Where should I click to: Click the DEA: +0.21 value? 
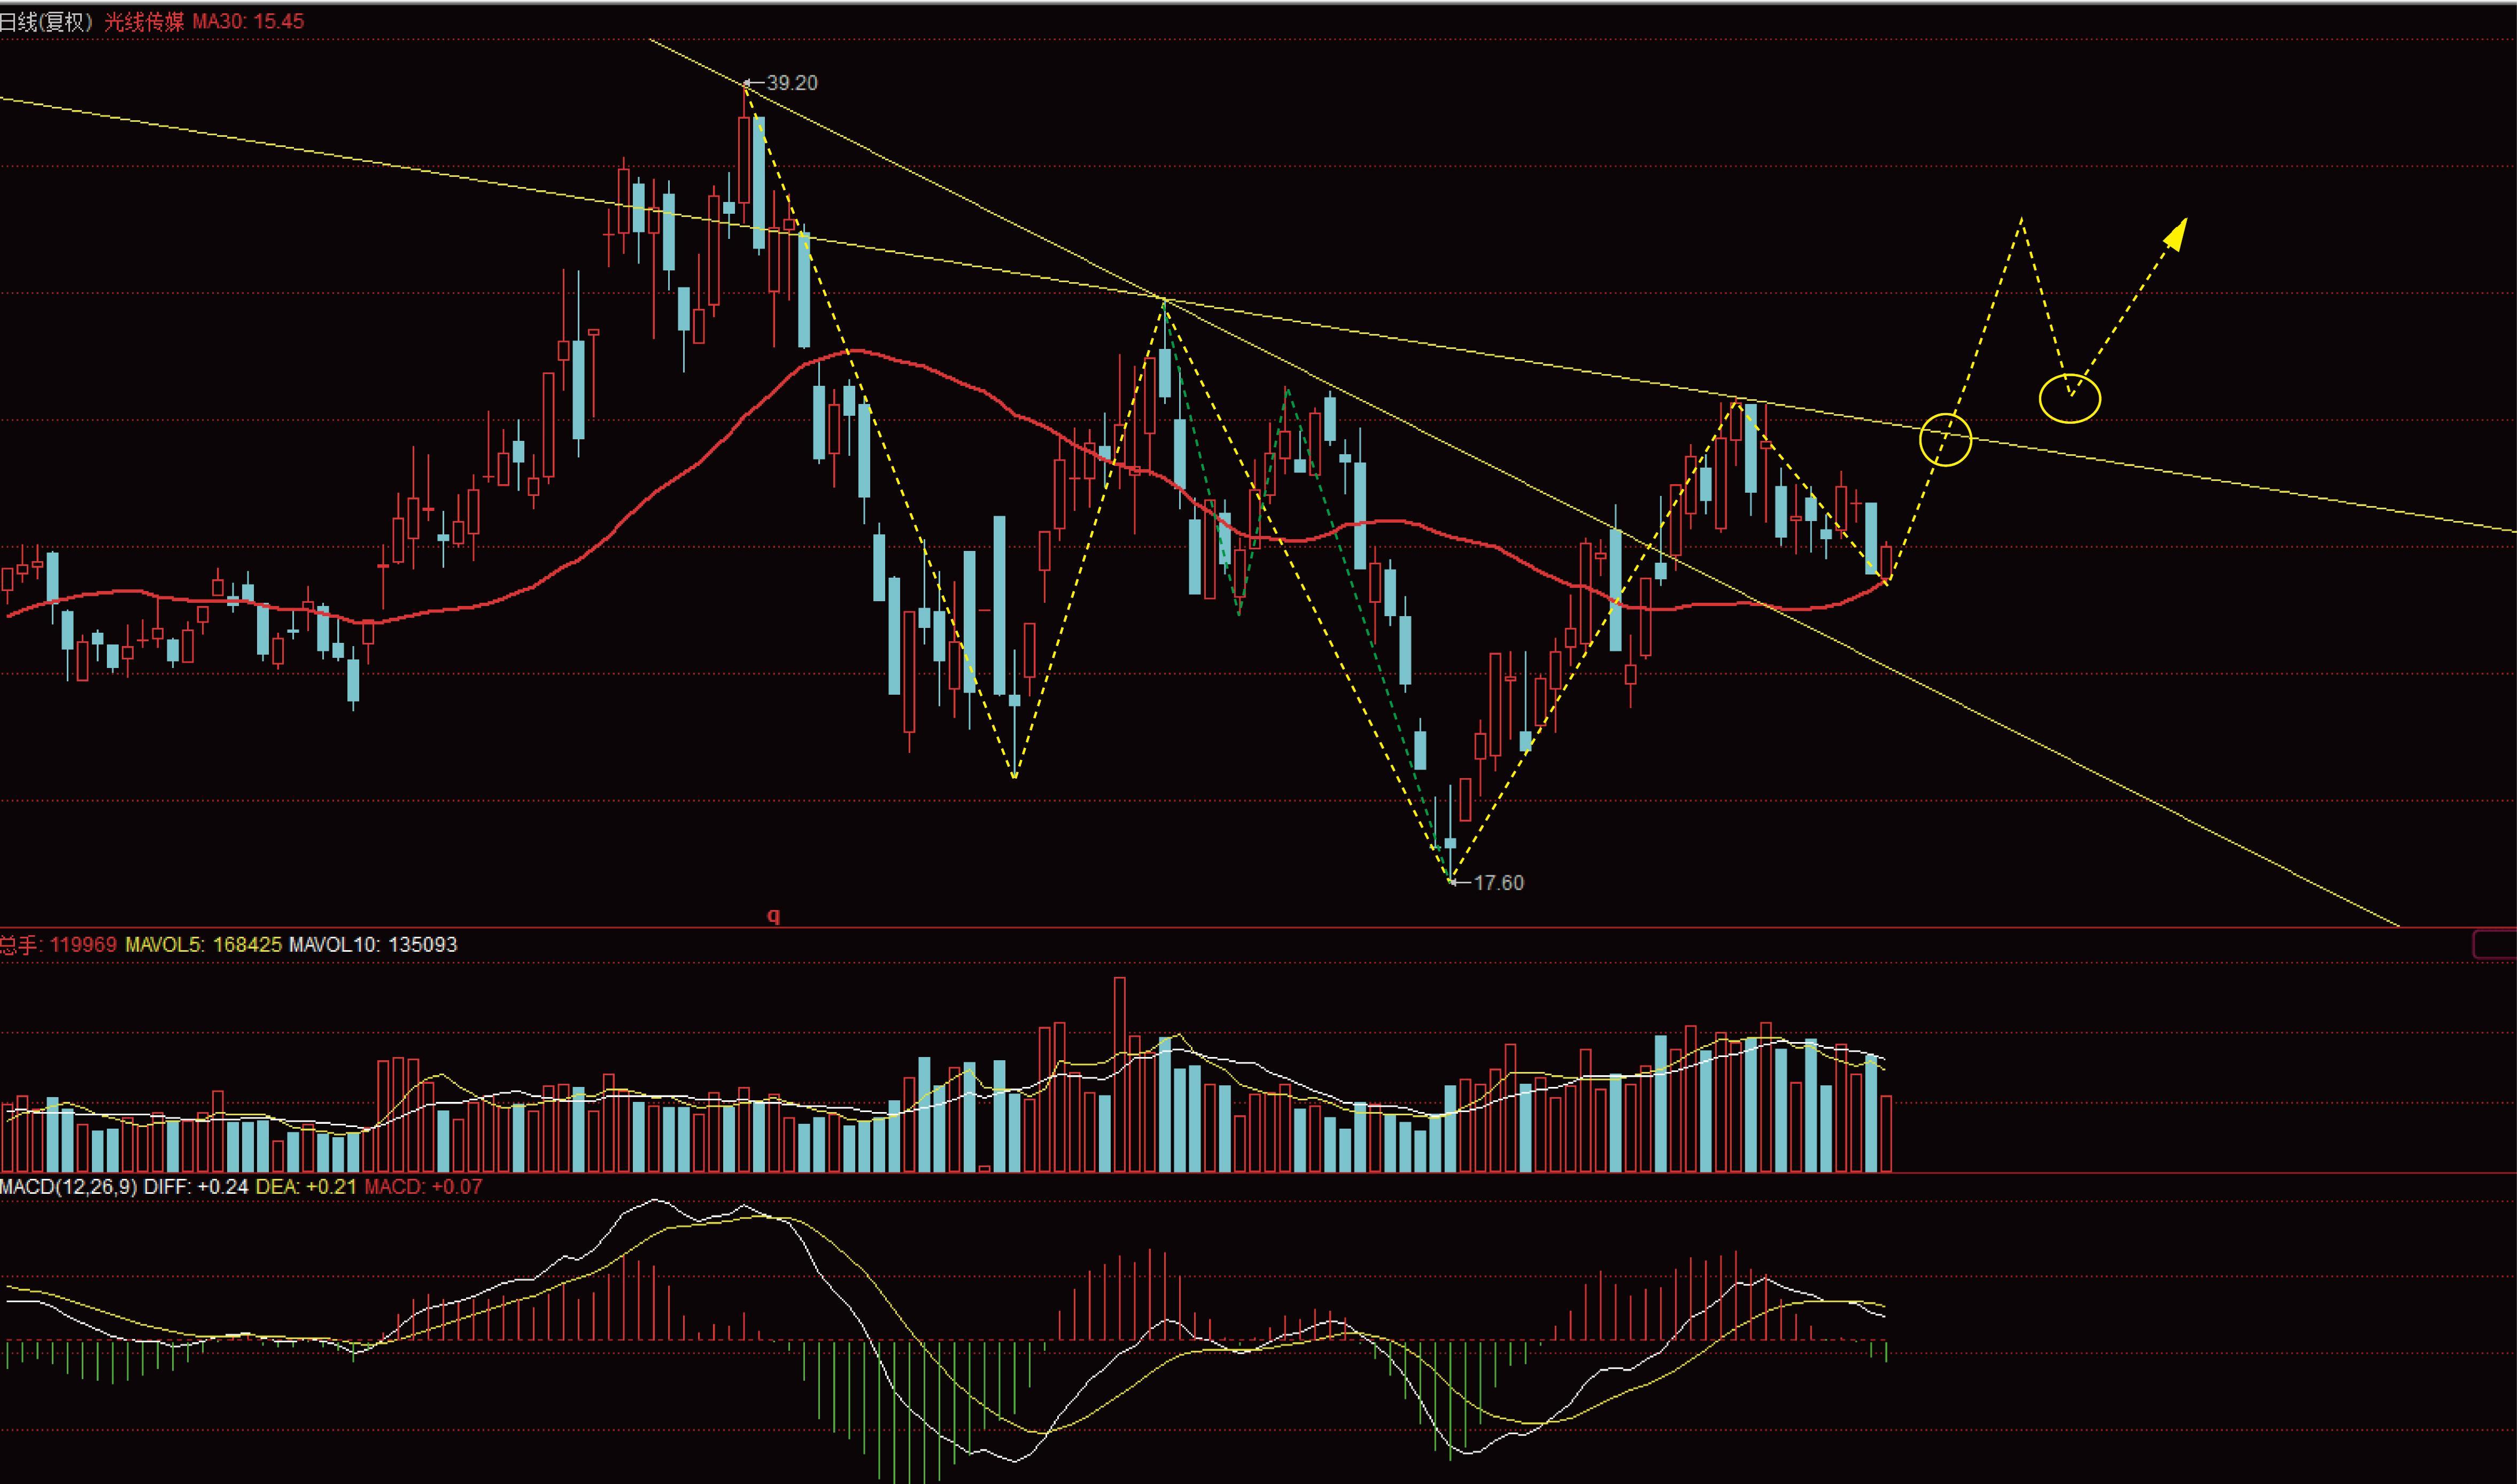click(x=306, y=1188)
